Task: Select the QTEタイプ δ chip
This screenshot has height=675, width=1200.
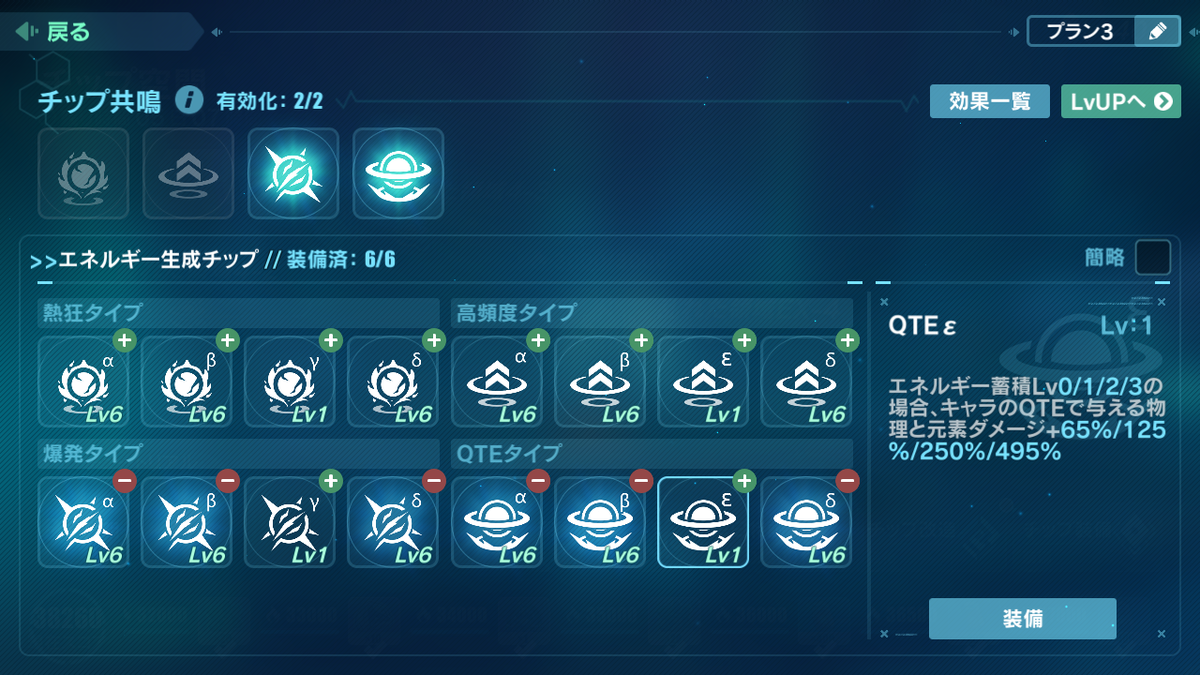Action: pyautogui.click(x=806, y=522)
